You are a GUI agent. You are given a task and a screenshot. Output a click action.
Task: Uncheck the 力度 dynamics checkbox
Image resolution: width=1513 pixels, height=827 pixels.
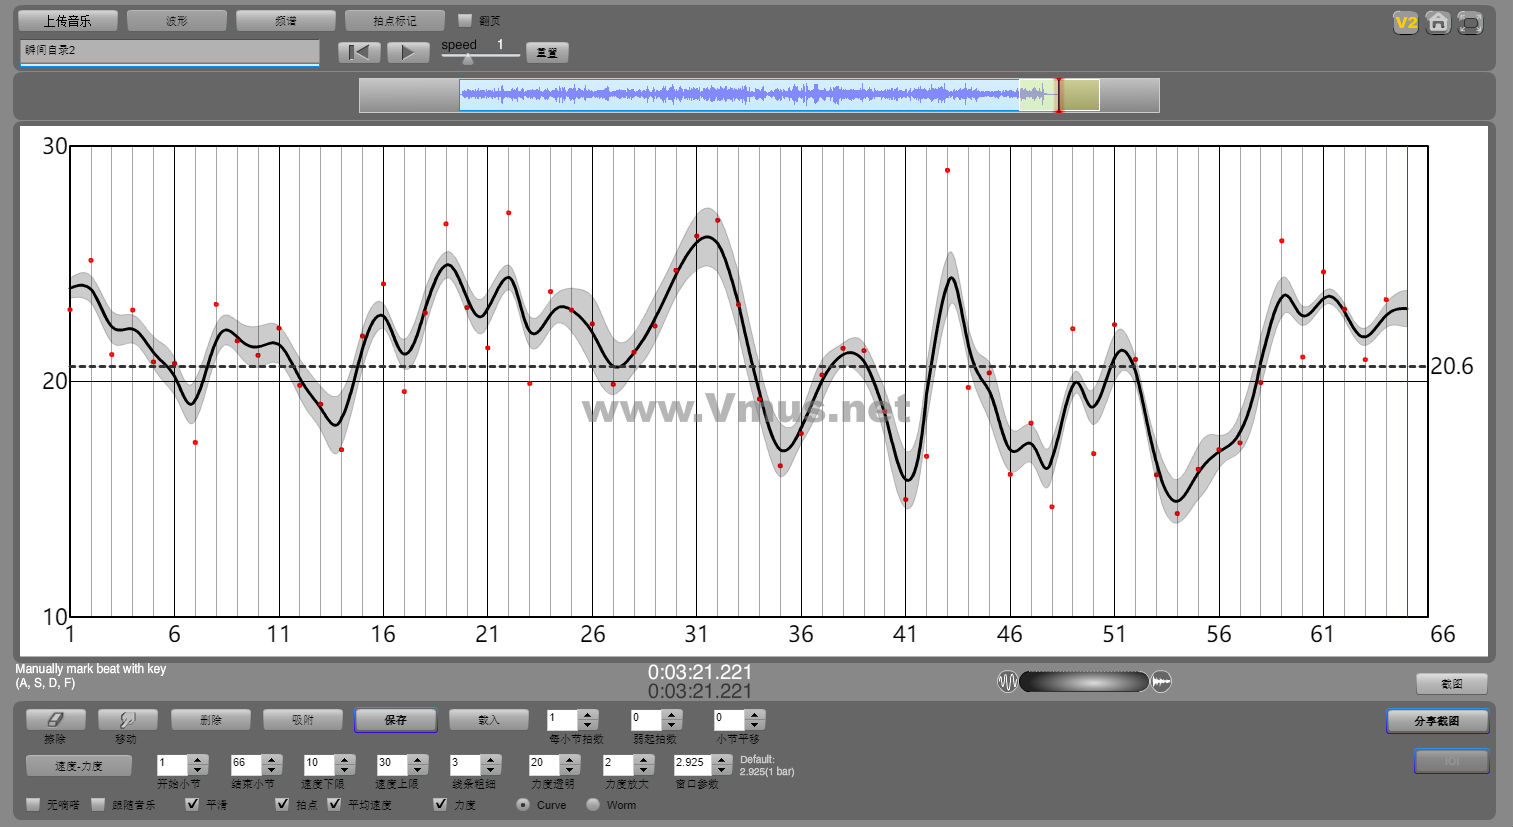tap(440, 804)
